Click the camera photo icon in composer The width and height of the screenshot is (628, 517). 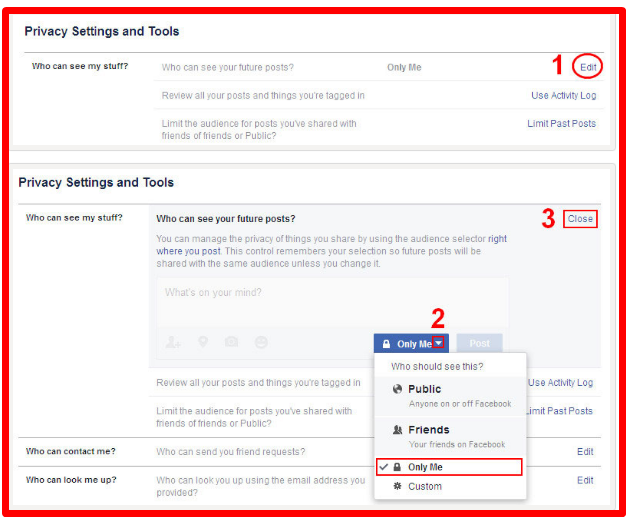(x=231, y=342)
